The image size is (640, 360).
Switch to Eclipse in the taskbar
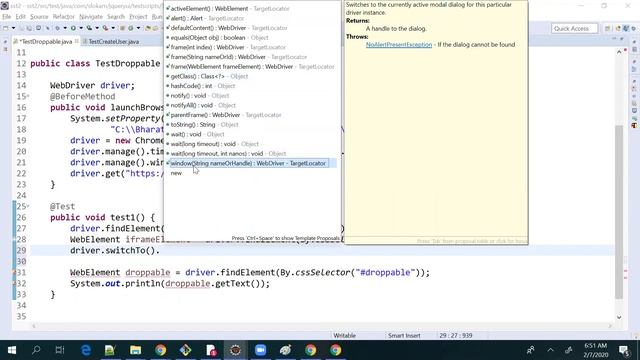(235, 350)
